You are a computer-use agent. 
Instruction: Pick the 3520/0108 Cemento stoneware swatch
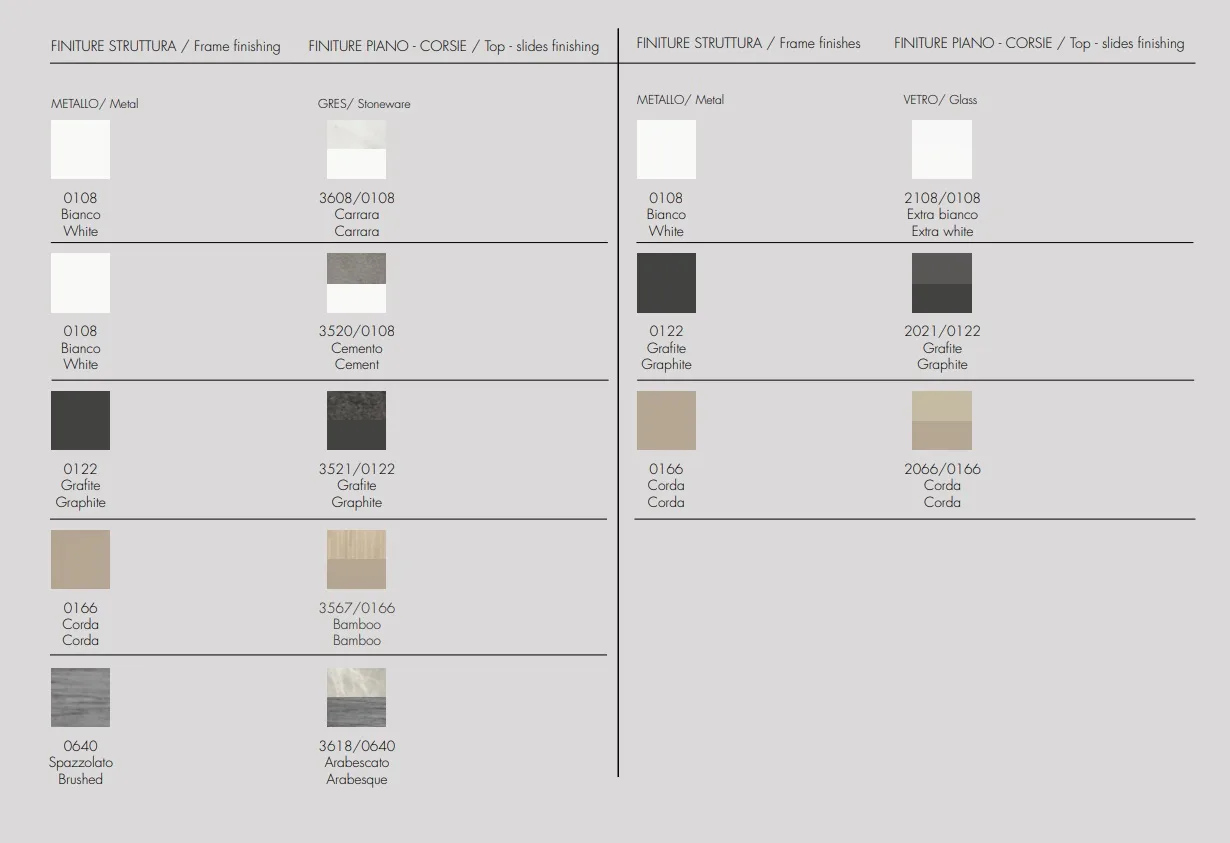tap(356, 283)
